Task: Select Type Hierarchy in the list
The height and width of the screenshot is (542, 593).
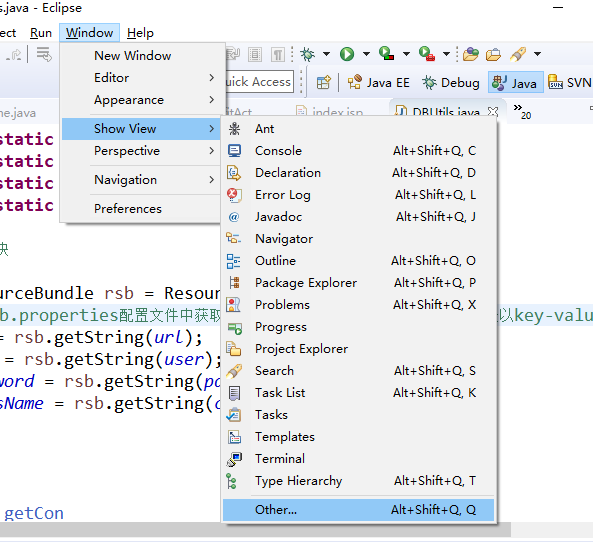Action: (359, 481)
